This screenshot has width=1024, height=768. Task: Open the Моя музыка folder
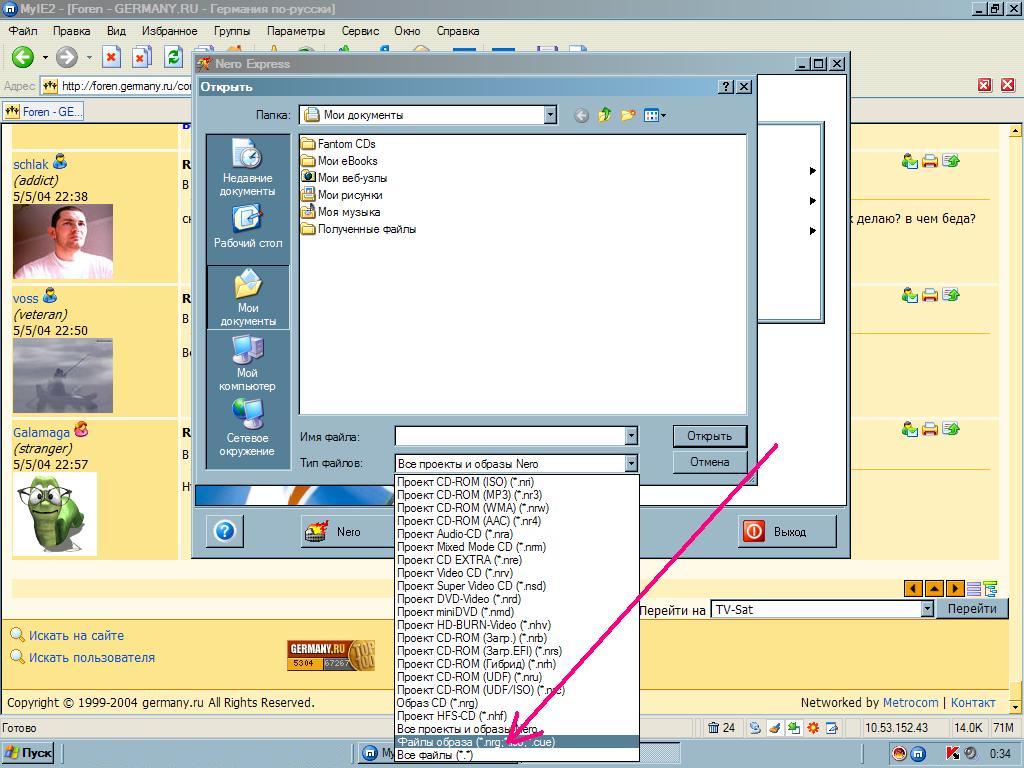(341, 212)
